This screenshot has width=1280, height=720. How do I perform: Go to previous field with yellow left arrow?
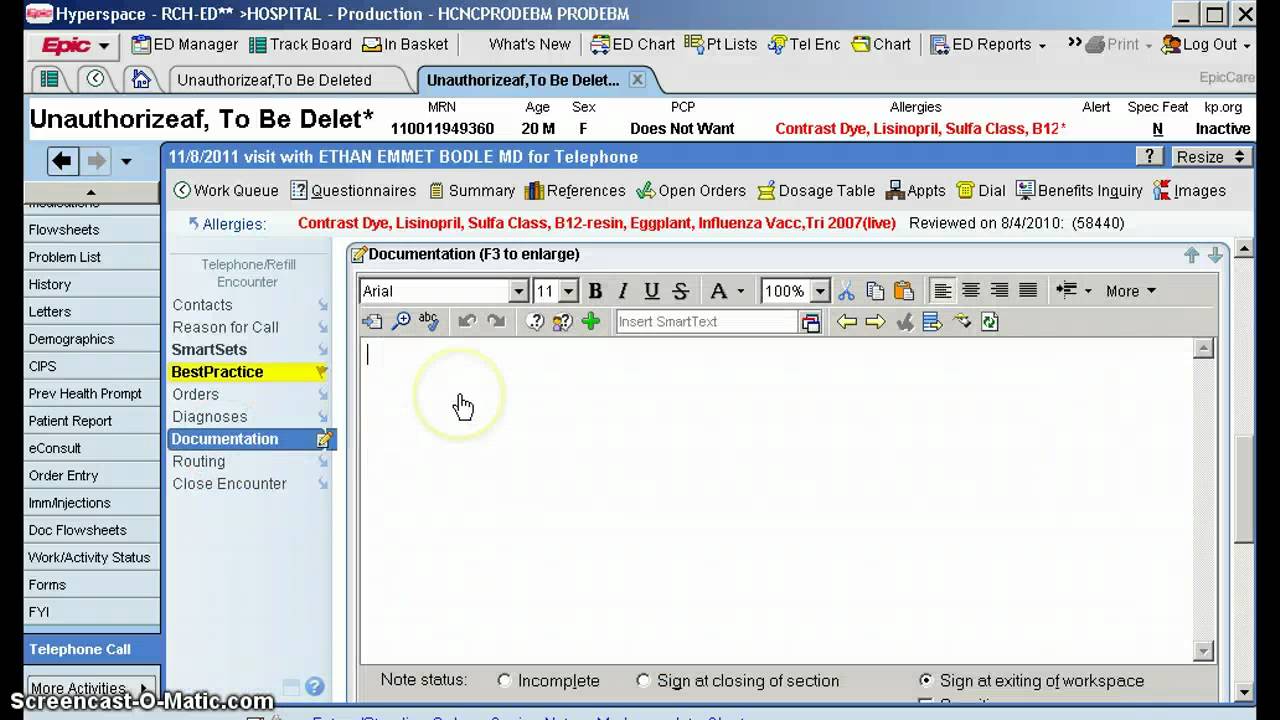[x=847, y=321]
